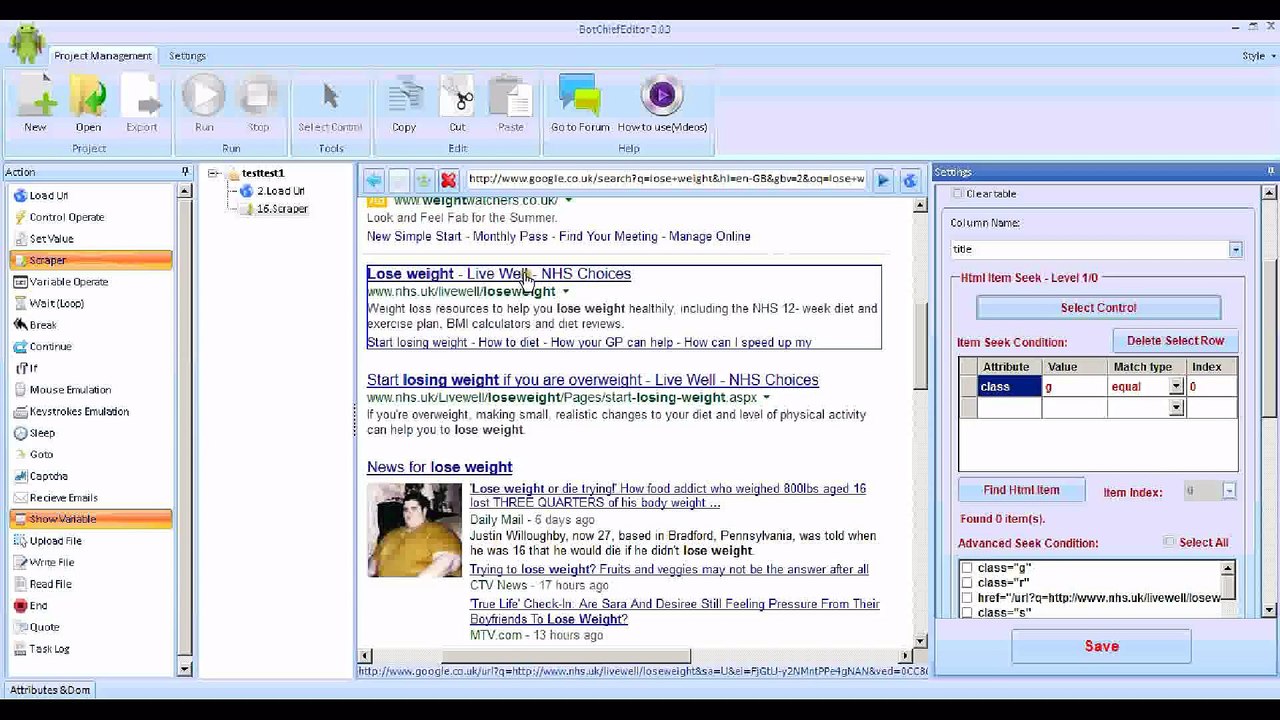Paste action from clipboard
The width and height of the screenshot is (1280, 720).
pyautogui.click(x=510, y=103)
